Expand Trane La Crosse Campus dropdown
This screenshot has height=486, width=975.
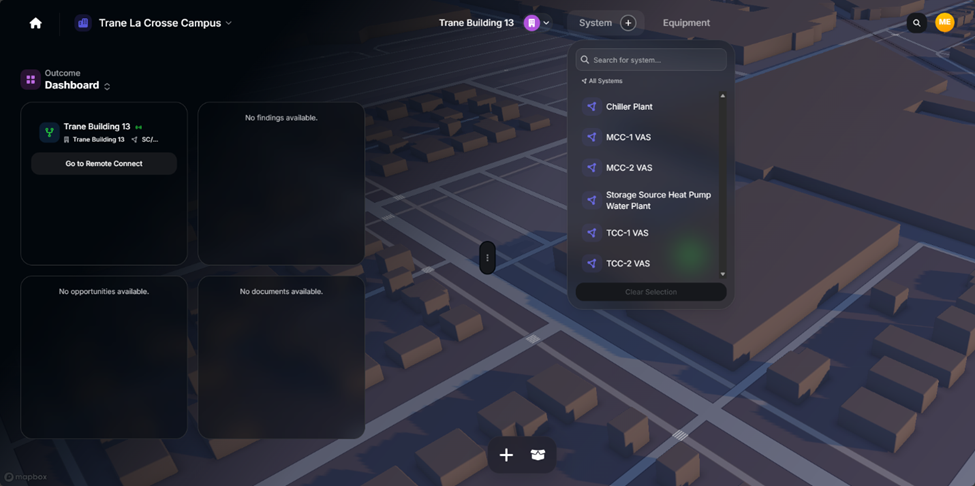click(x=228, y=24)
